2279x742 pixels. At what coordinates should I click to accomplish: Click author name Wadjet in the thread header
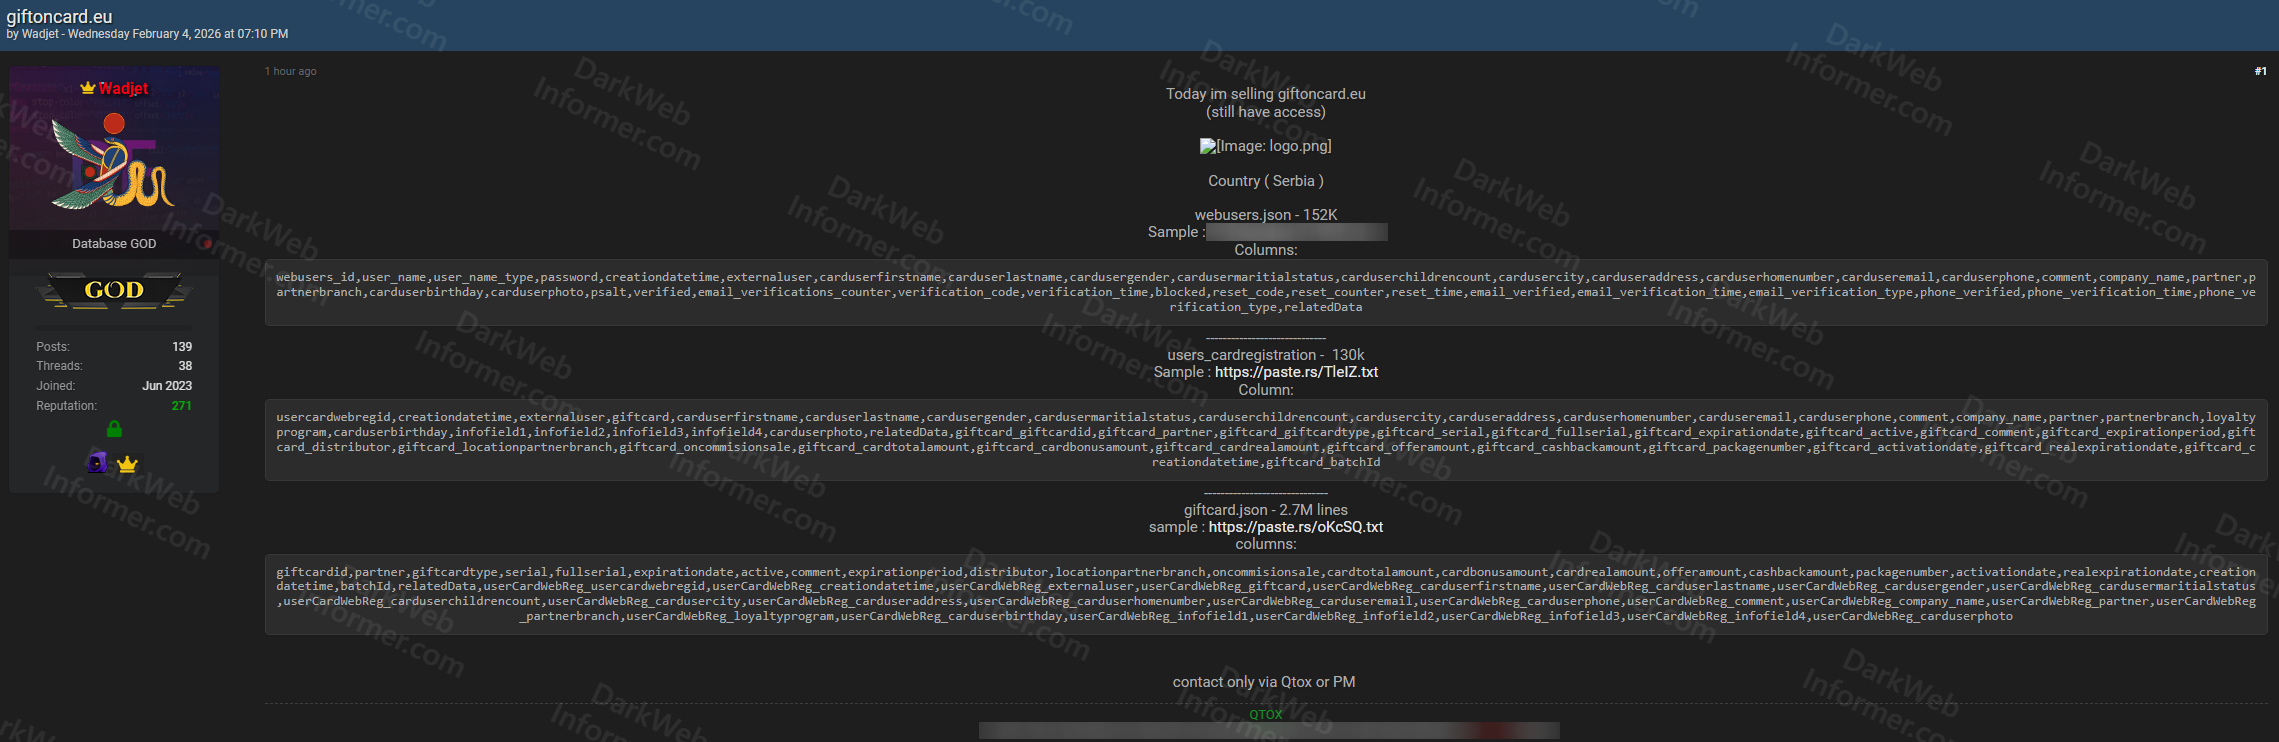tap(40, 34)
